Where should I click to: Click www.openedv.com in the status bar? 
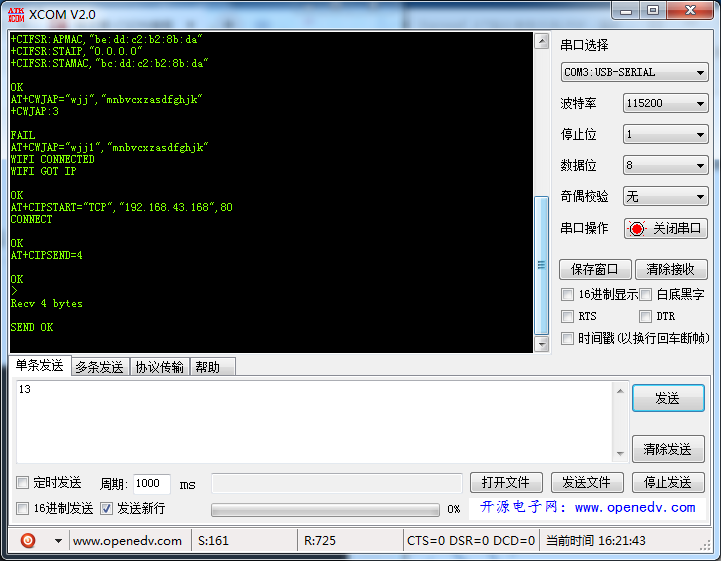click(x=127, y=541)
